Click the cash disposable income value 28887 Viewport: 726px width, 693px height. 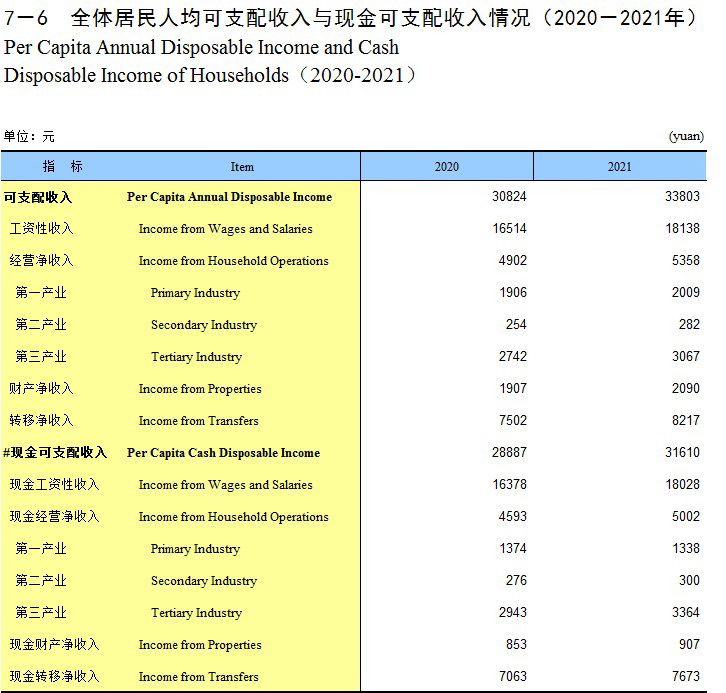point(509,452)
